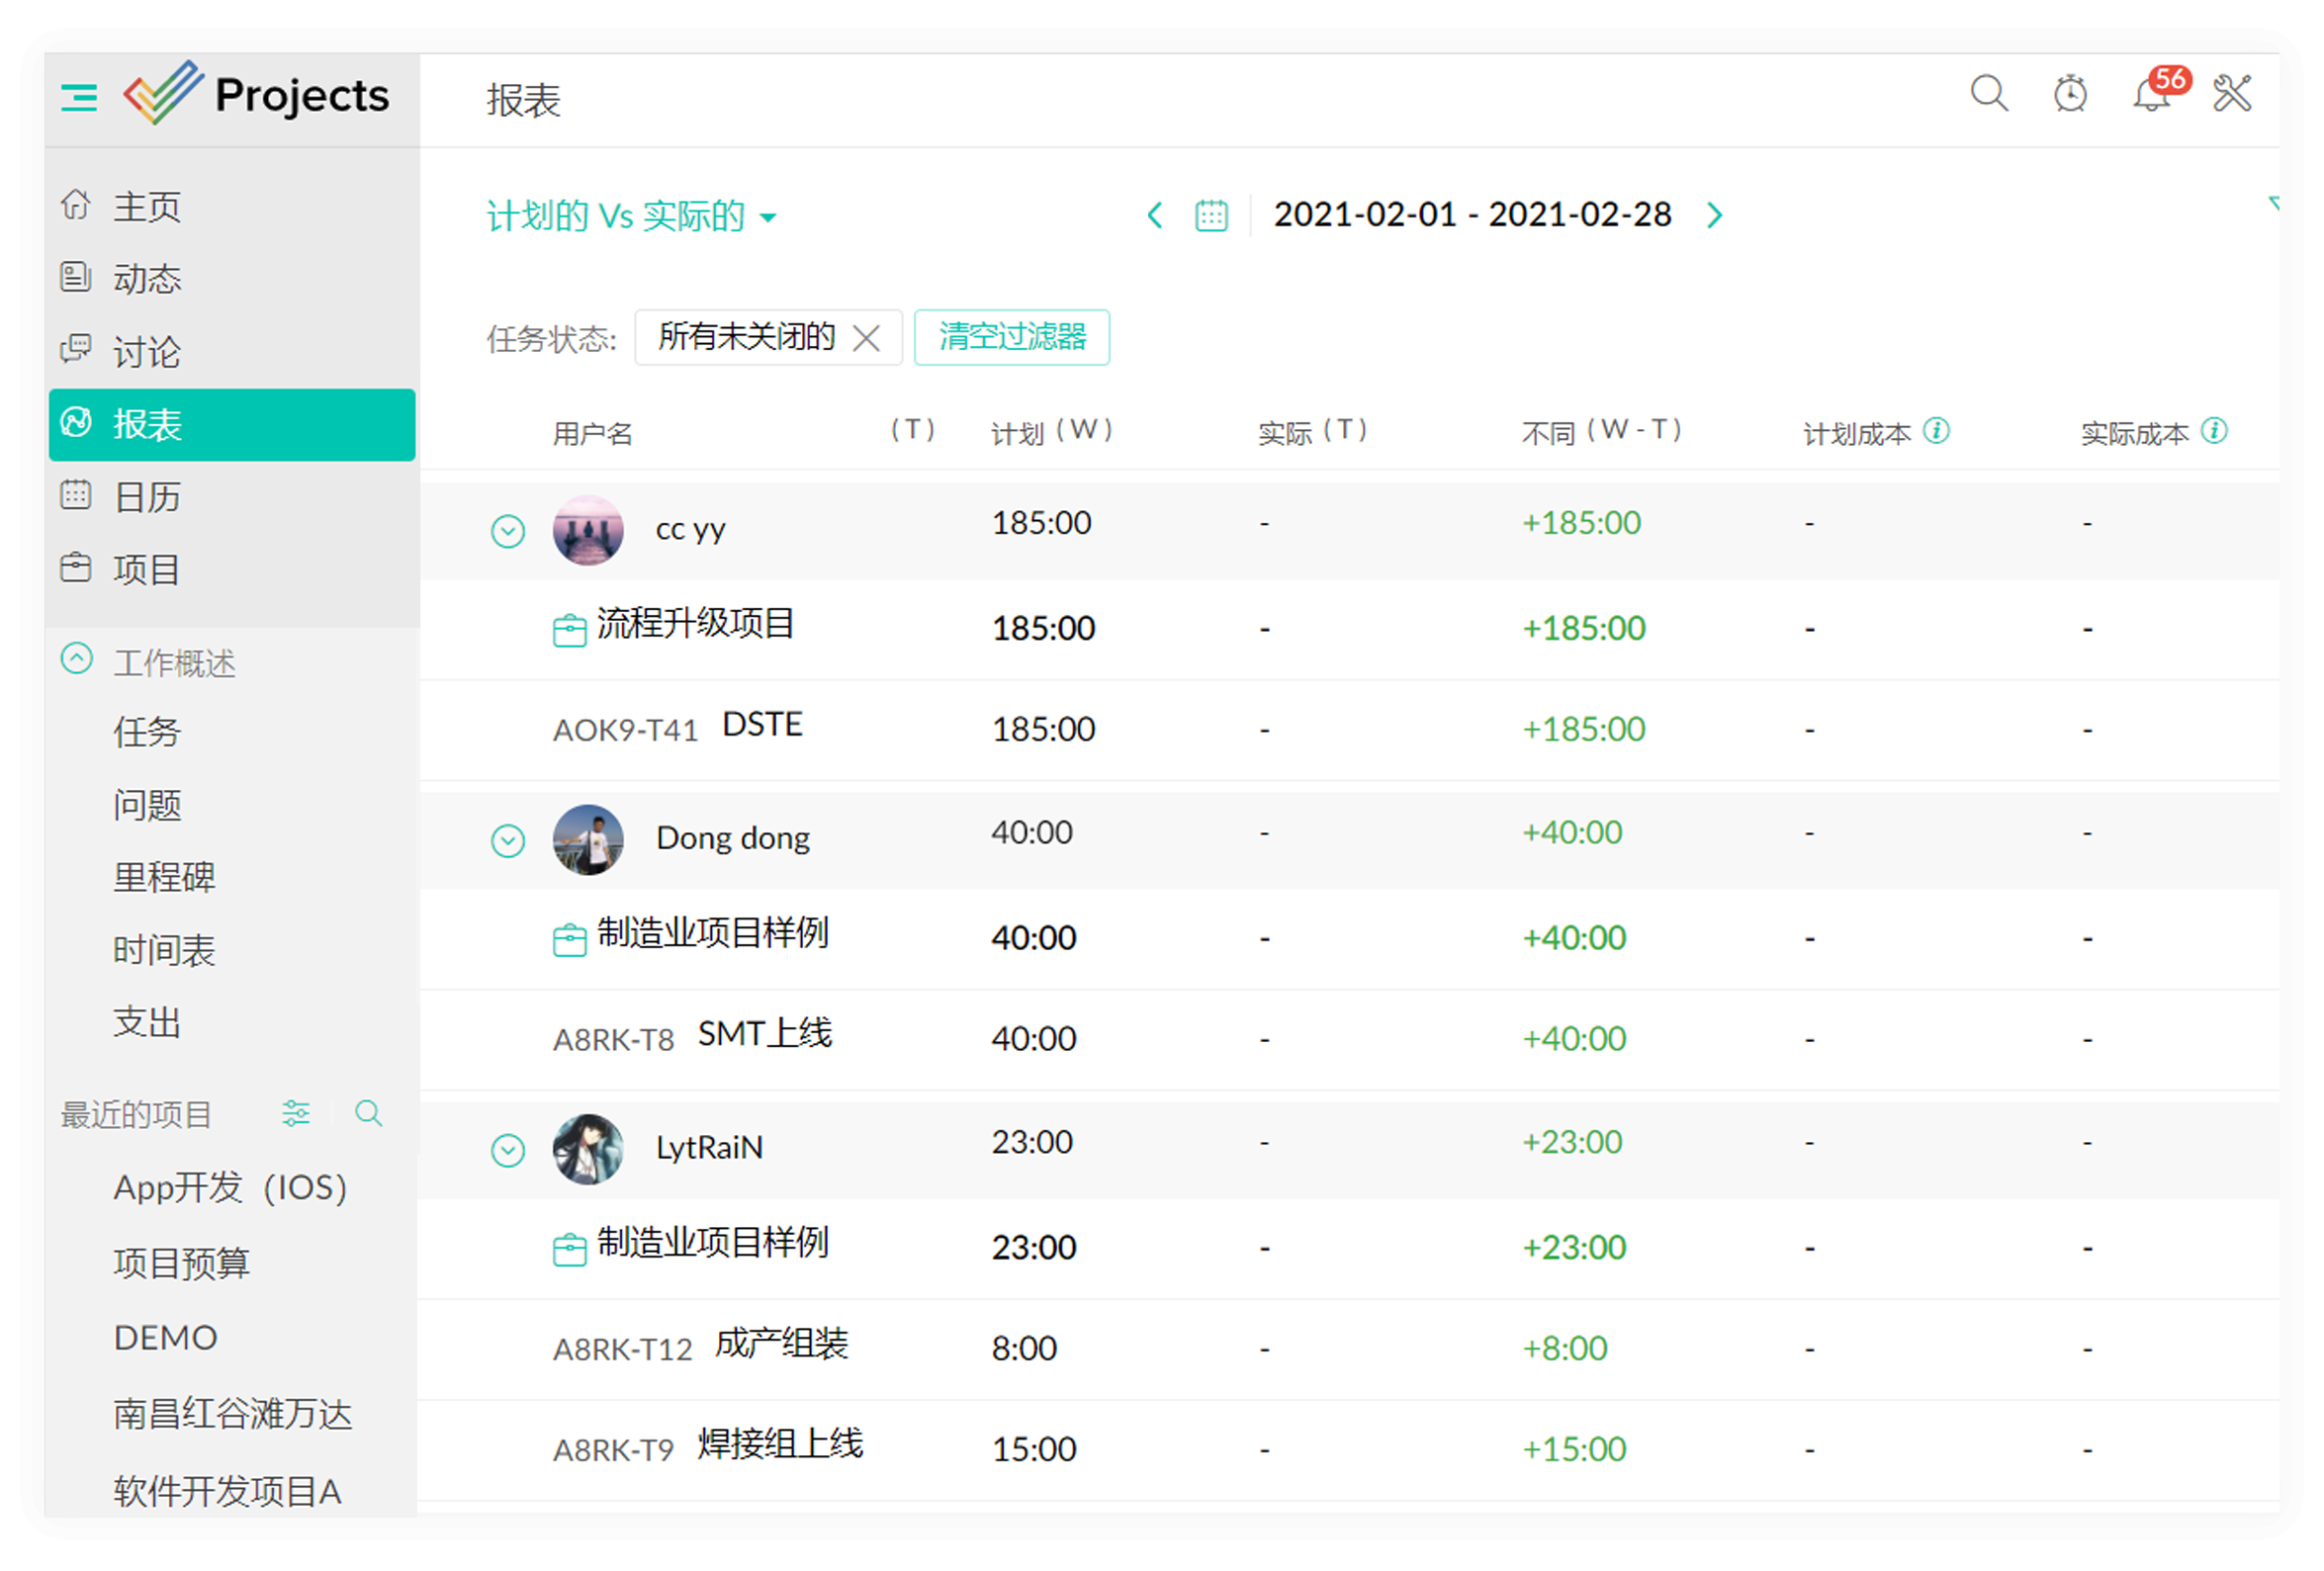Click the 清空过滤器 button

click(1011, 337)
